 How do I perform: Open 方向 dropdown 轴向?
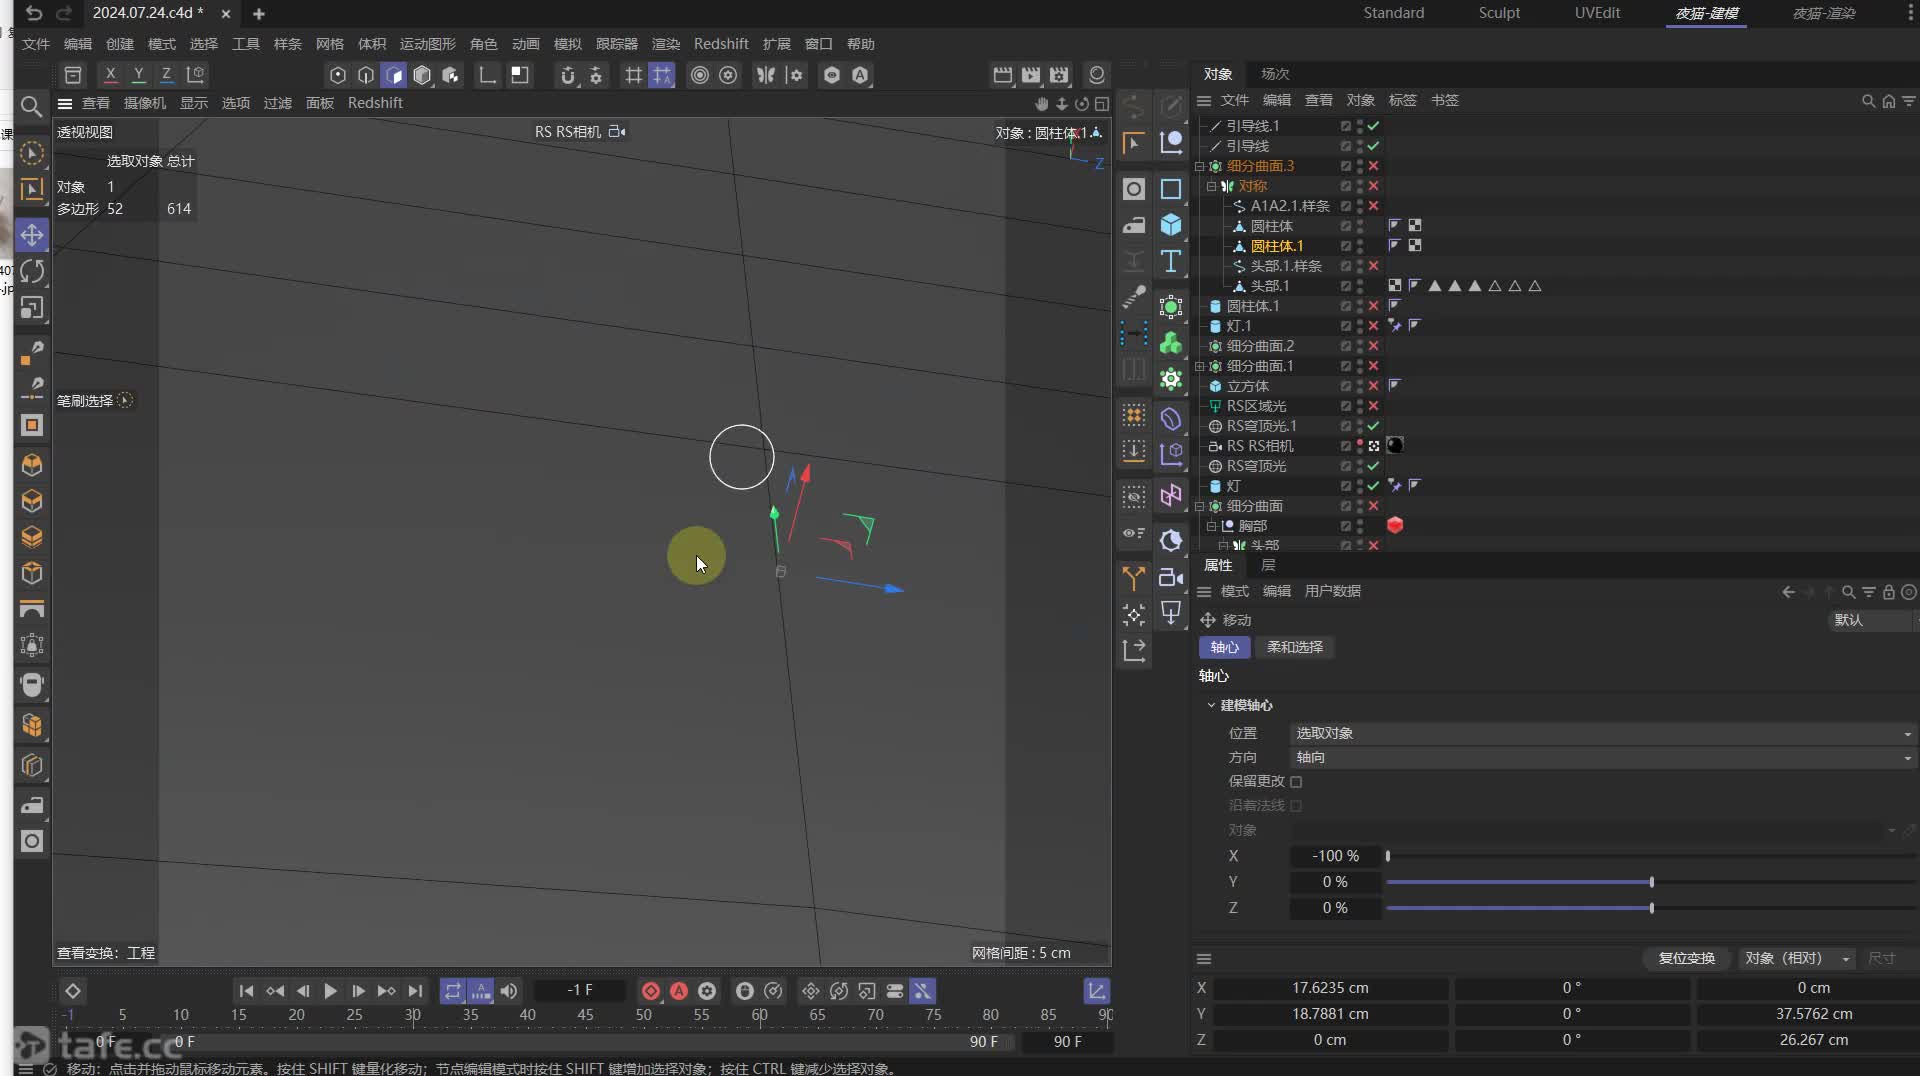point(1602,757)
